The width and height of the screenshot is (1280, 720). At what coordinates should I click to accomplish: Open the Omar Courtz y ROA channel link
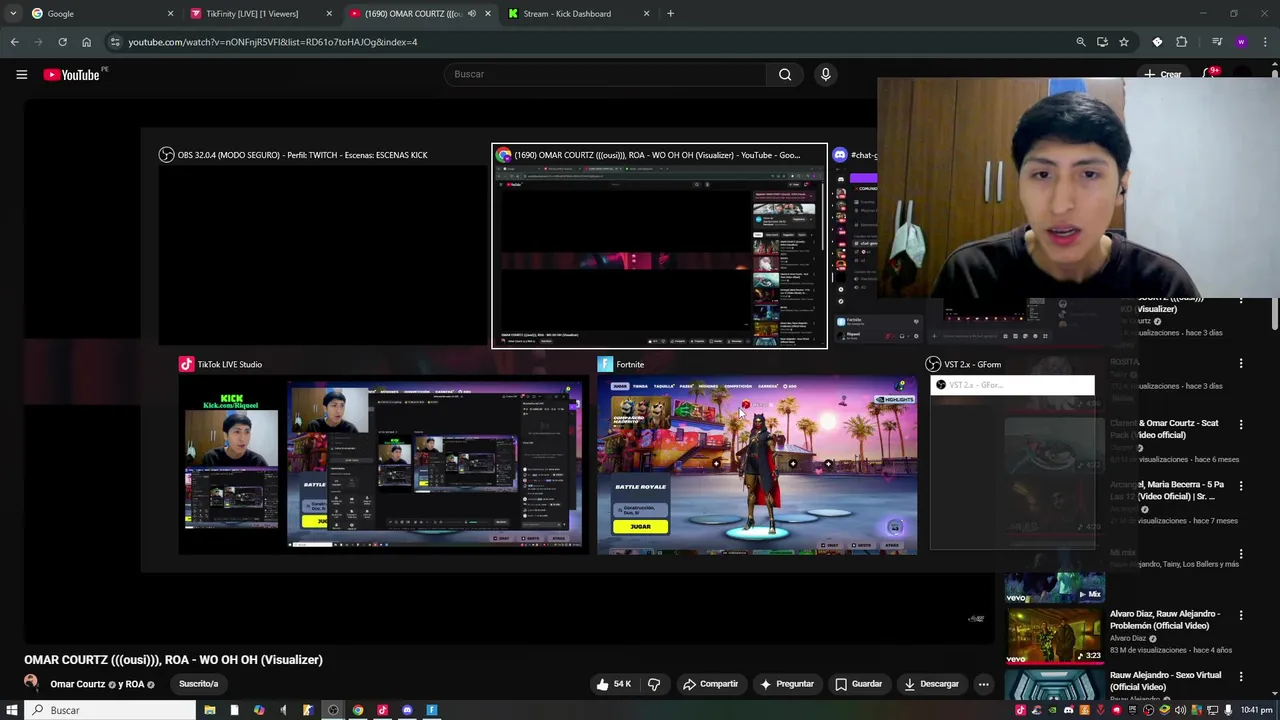97,684
